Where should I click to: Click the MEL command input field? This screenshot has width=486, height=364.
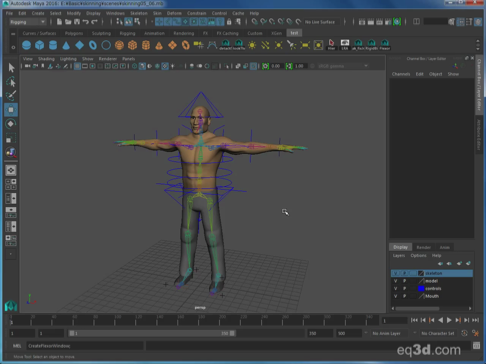[85, 346]
